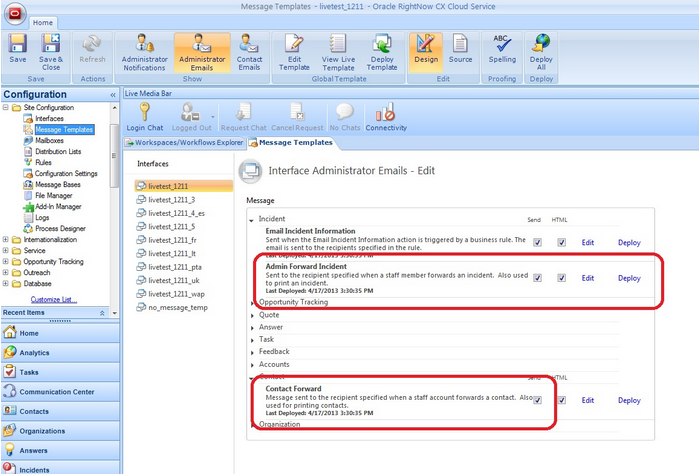699x474 pixels.
Task: Select the Home ribbon tab
Action: (42, 23)
